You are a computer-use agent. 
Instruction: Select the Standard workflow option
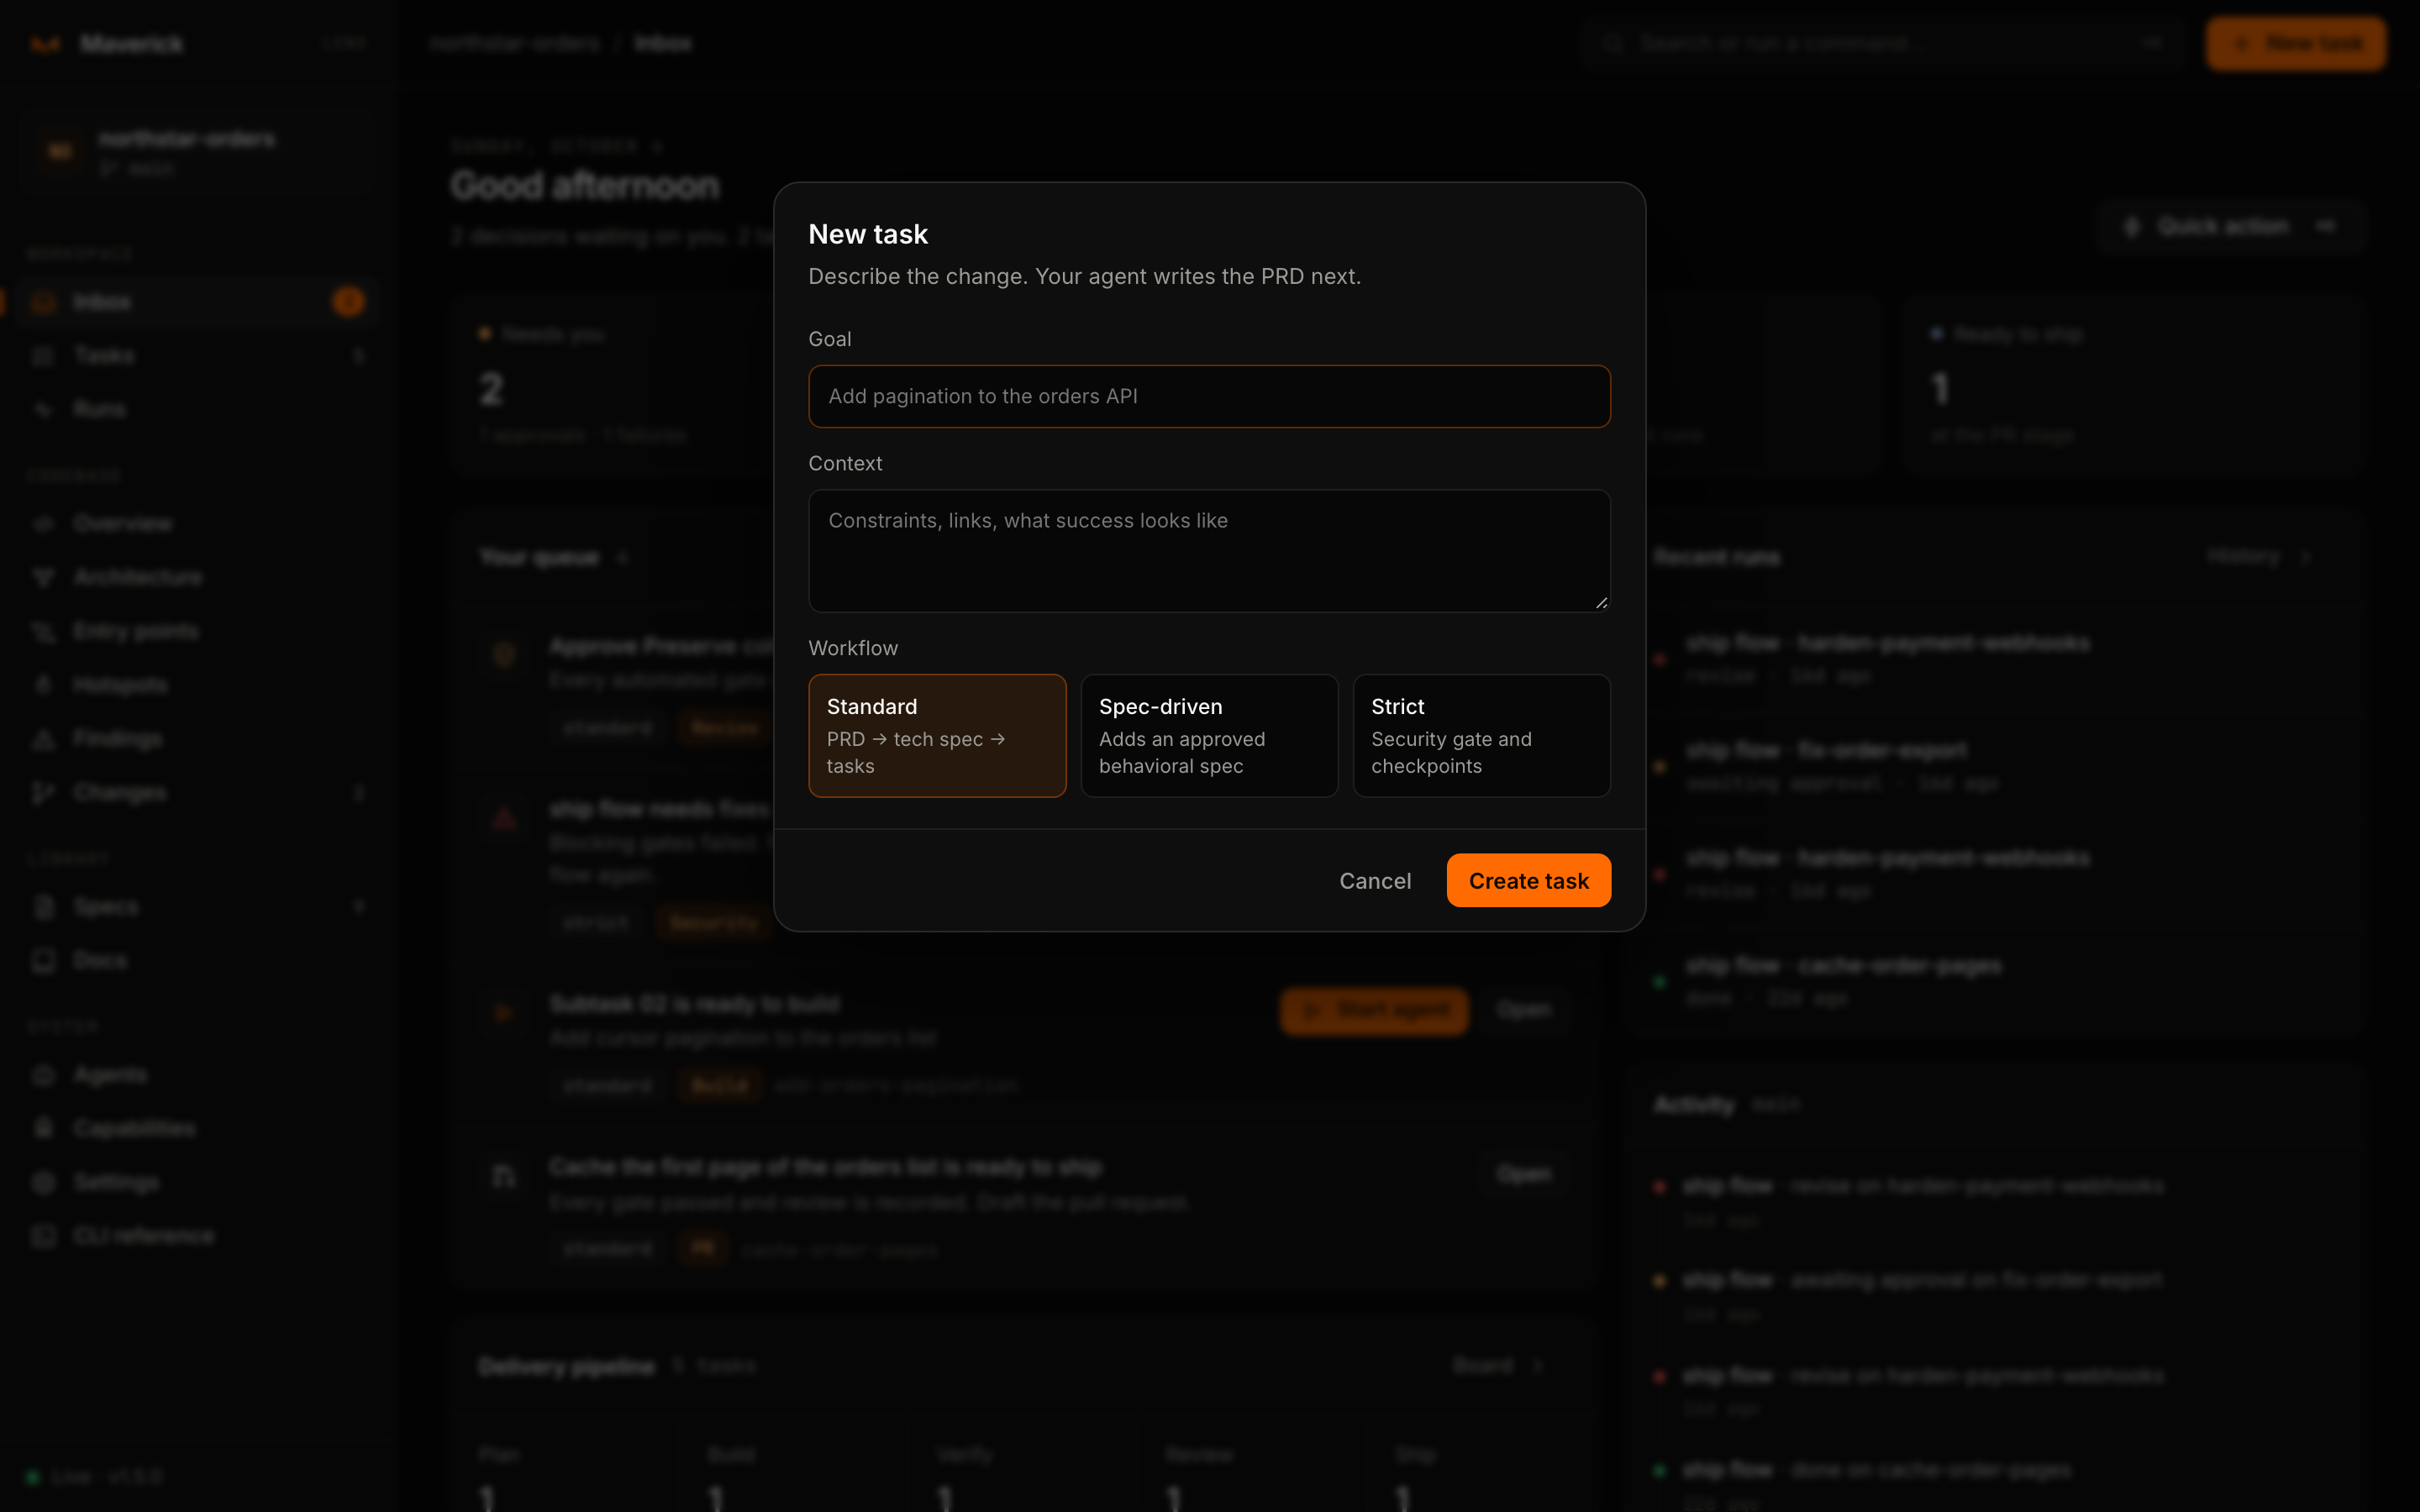pyautogui.click(x=937, y=736)
